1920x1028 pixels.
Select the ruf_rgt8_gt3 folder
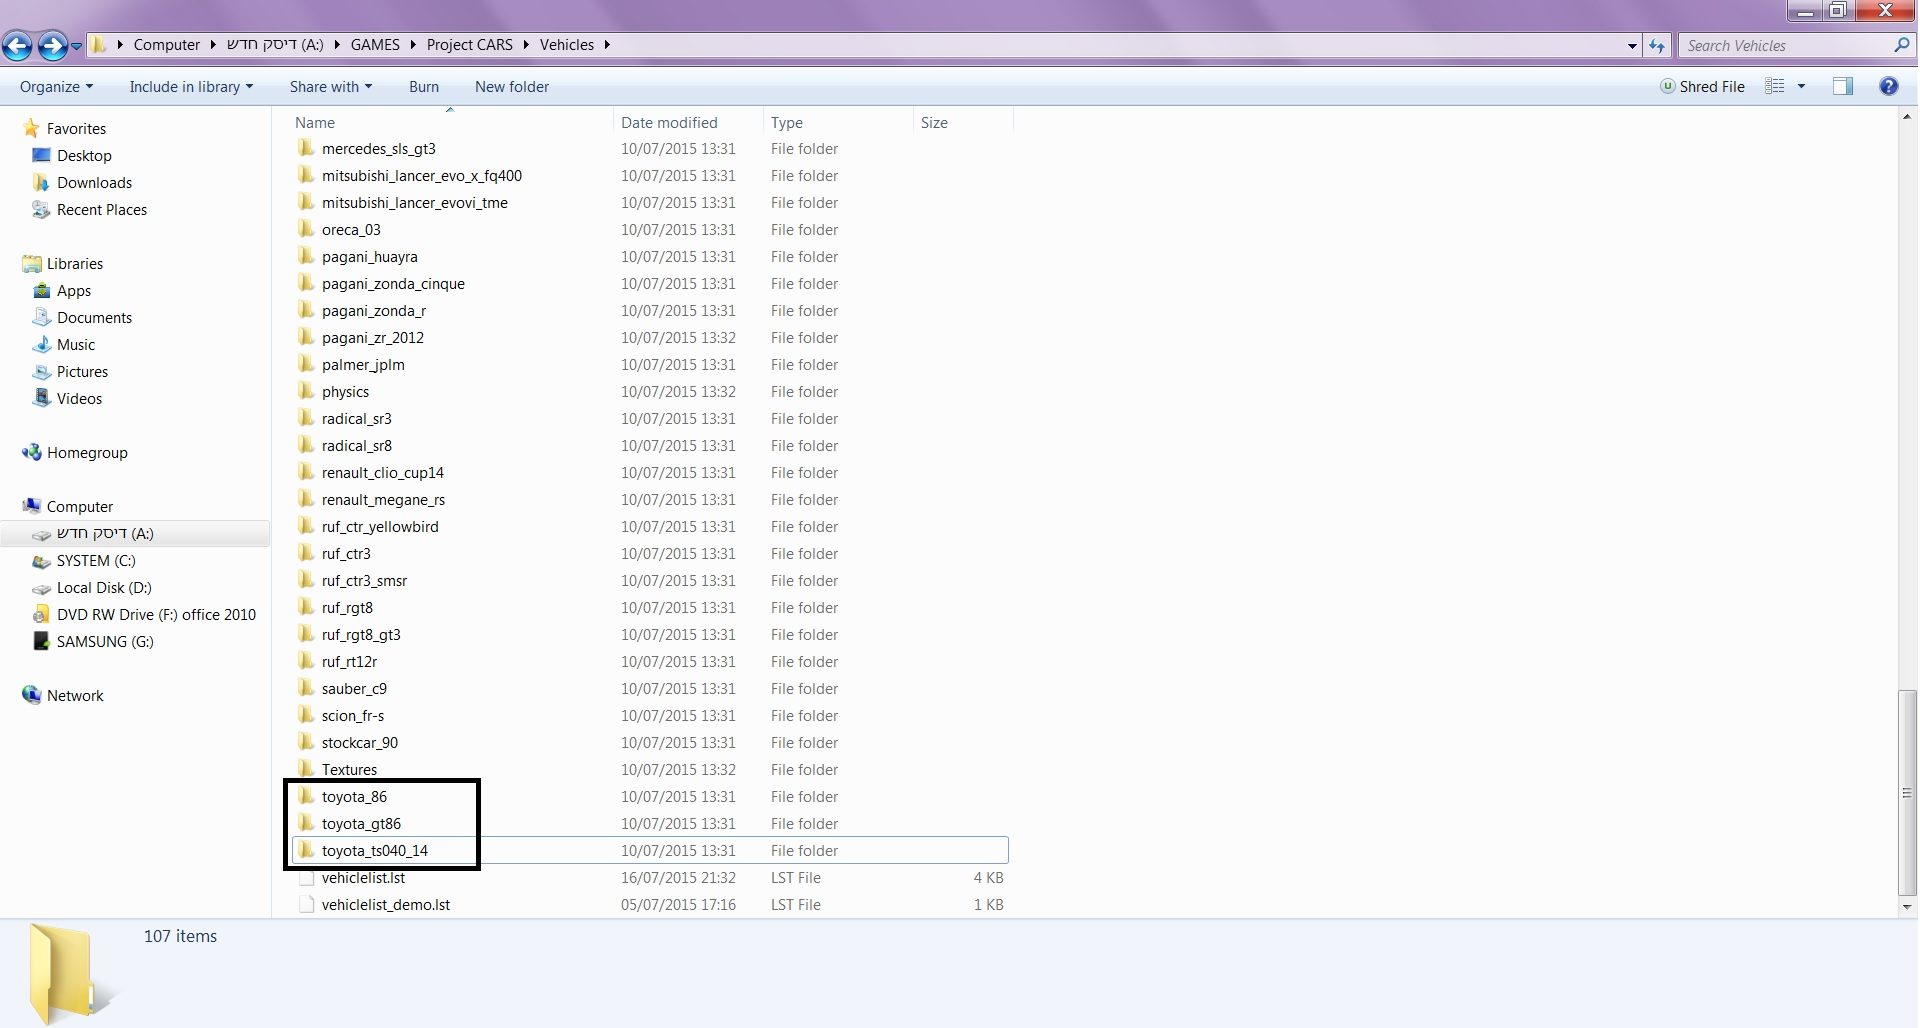click(x=361, y=634)
